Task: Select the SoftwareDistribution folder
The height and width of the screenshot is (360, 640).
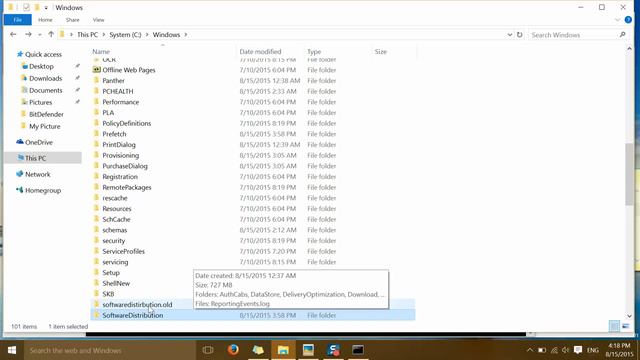Action: pyautogui.click(x=253, y=315)
